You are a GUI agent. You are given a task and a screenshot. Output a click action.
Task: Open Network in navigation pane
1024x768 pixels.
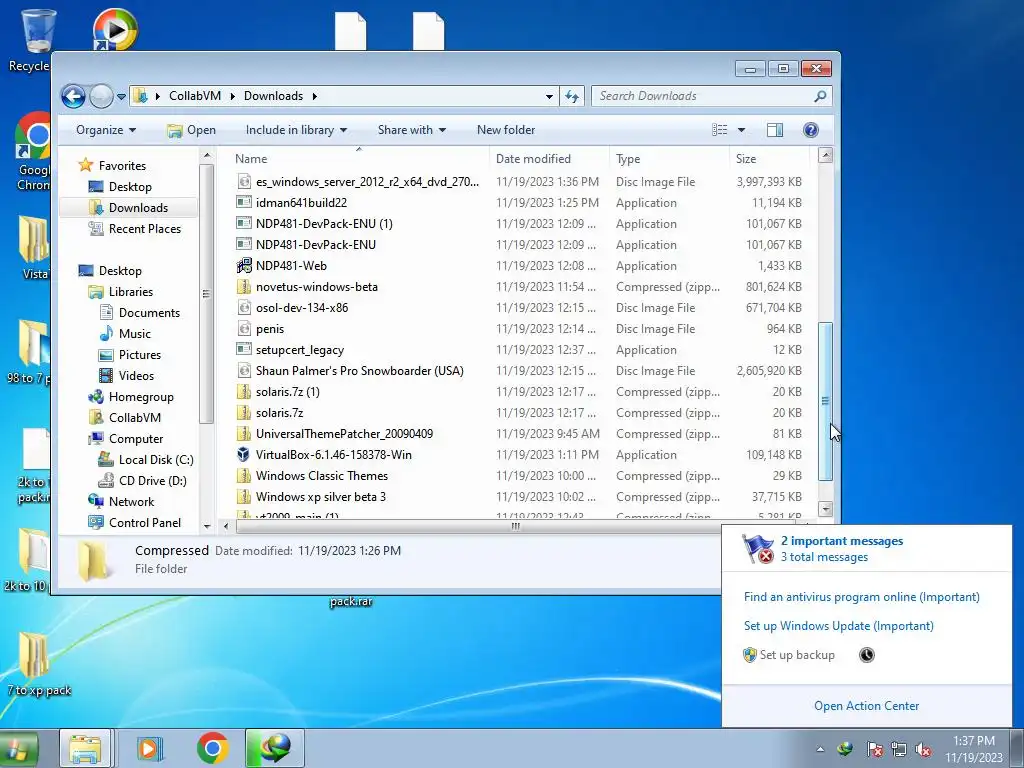click(x=131, y=502)
